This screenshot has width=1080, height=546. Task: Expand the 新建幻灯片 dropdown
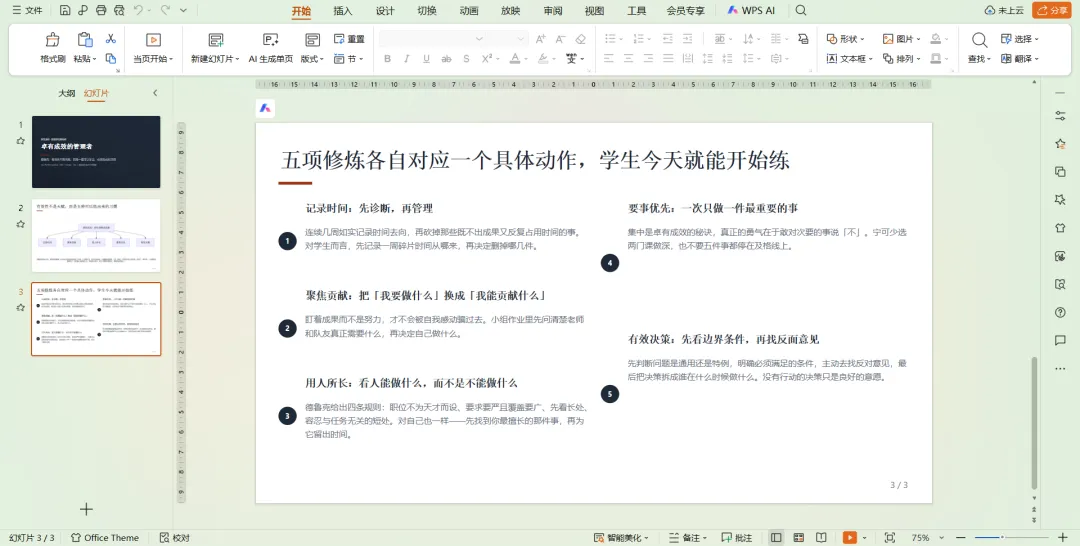[x=238, y=59]
